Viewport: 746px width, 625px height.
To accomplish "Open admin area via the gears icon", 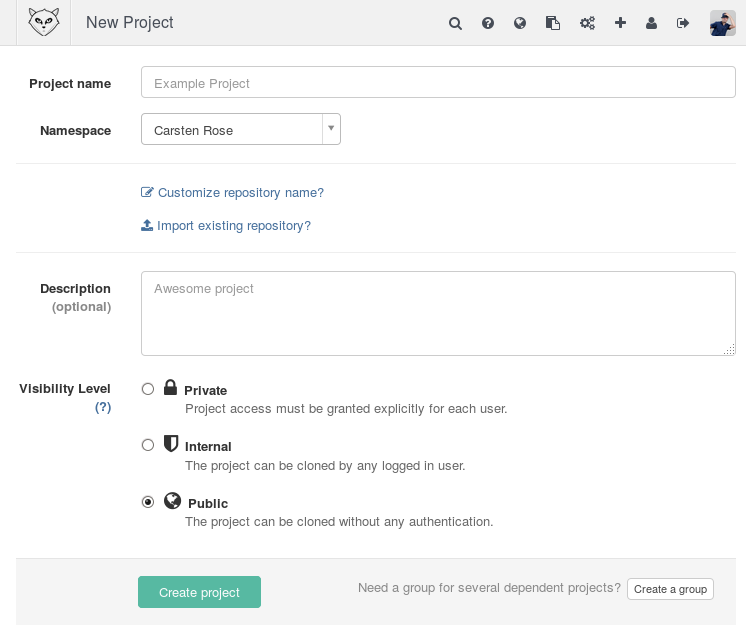I will pyautogui.click(x=587, y=23).
